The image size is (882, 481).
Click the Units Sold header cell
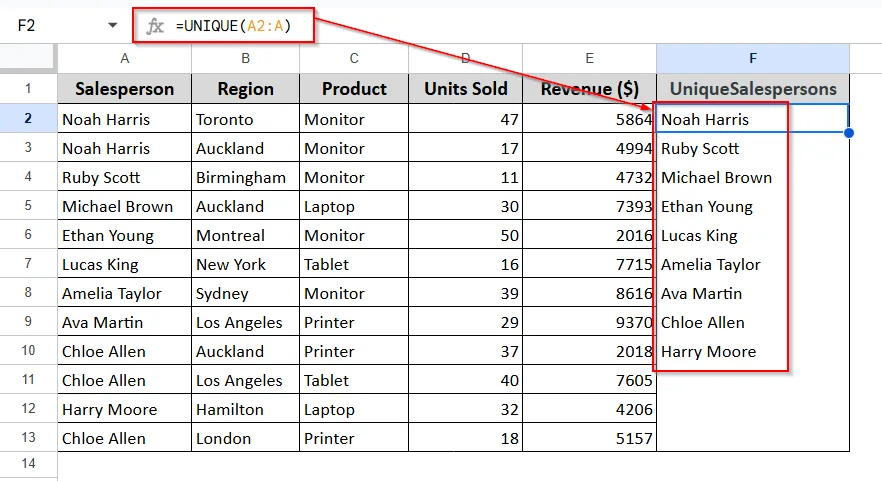pyautogui.click(x=466, y=89)
